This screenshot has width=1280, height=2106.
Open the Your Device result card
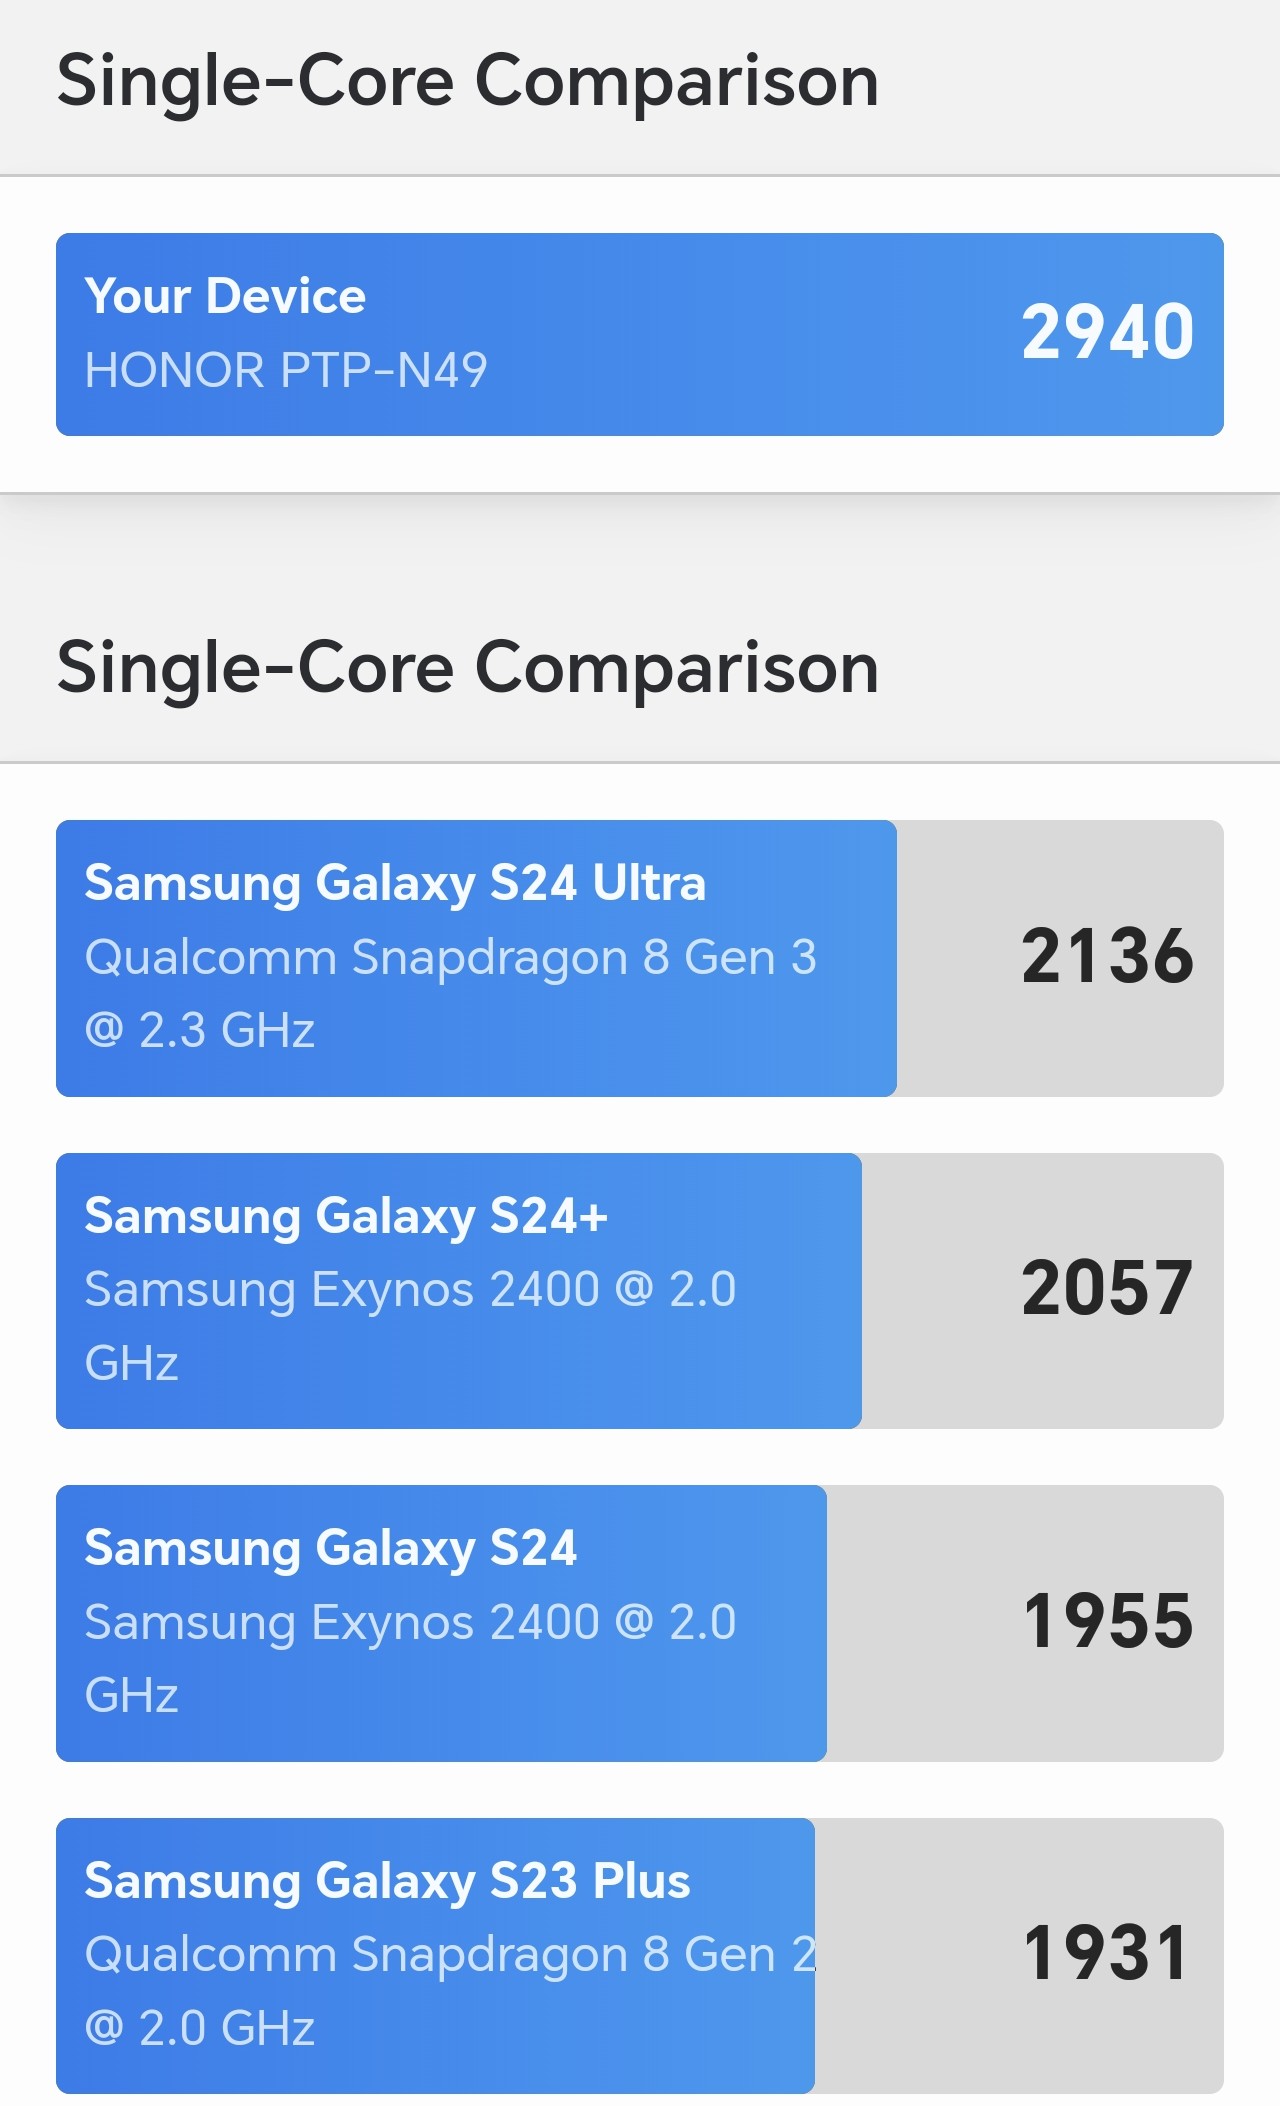(x=640, y=334)
